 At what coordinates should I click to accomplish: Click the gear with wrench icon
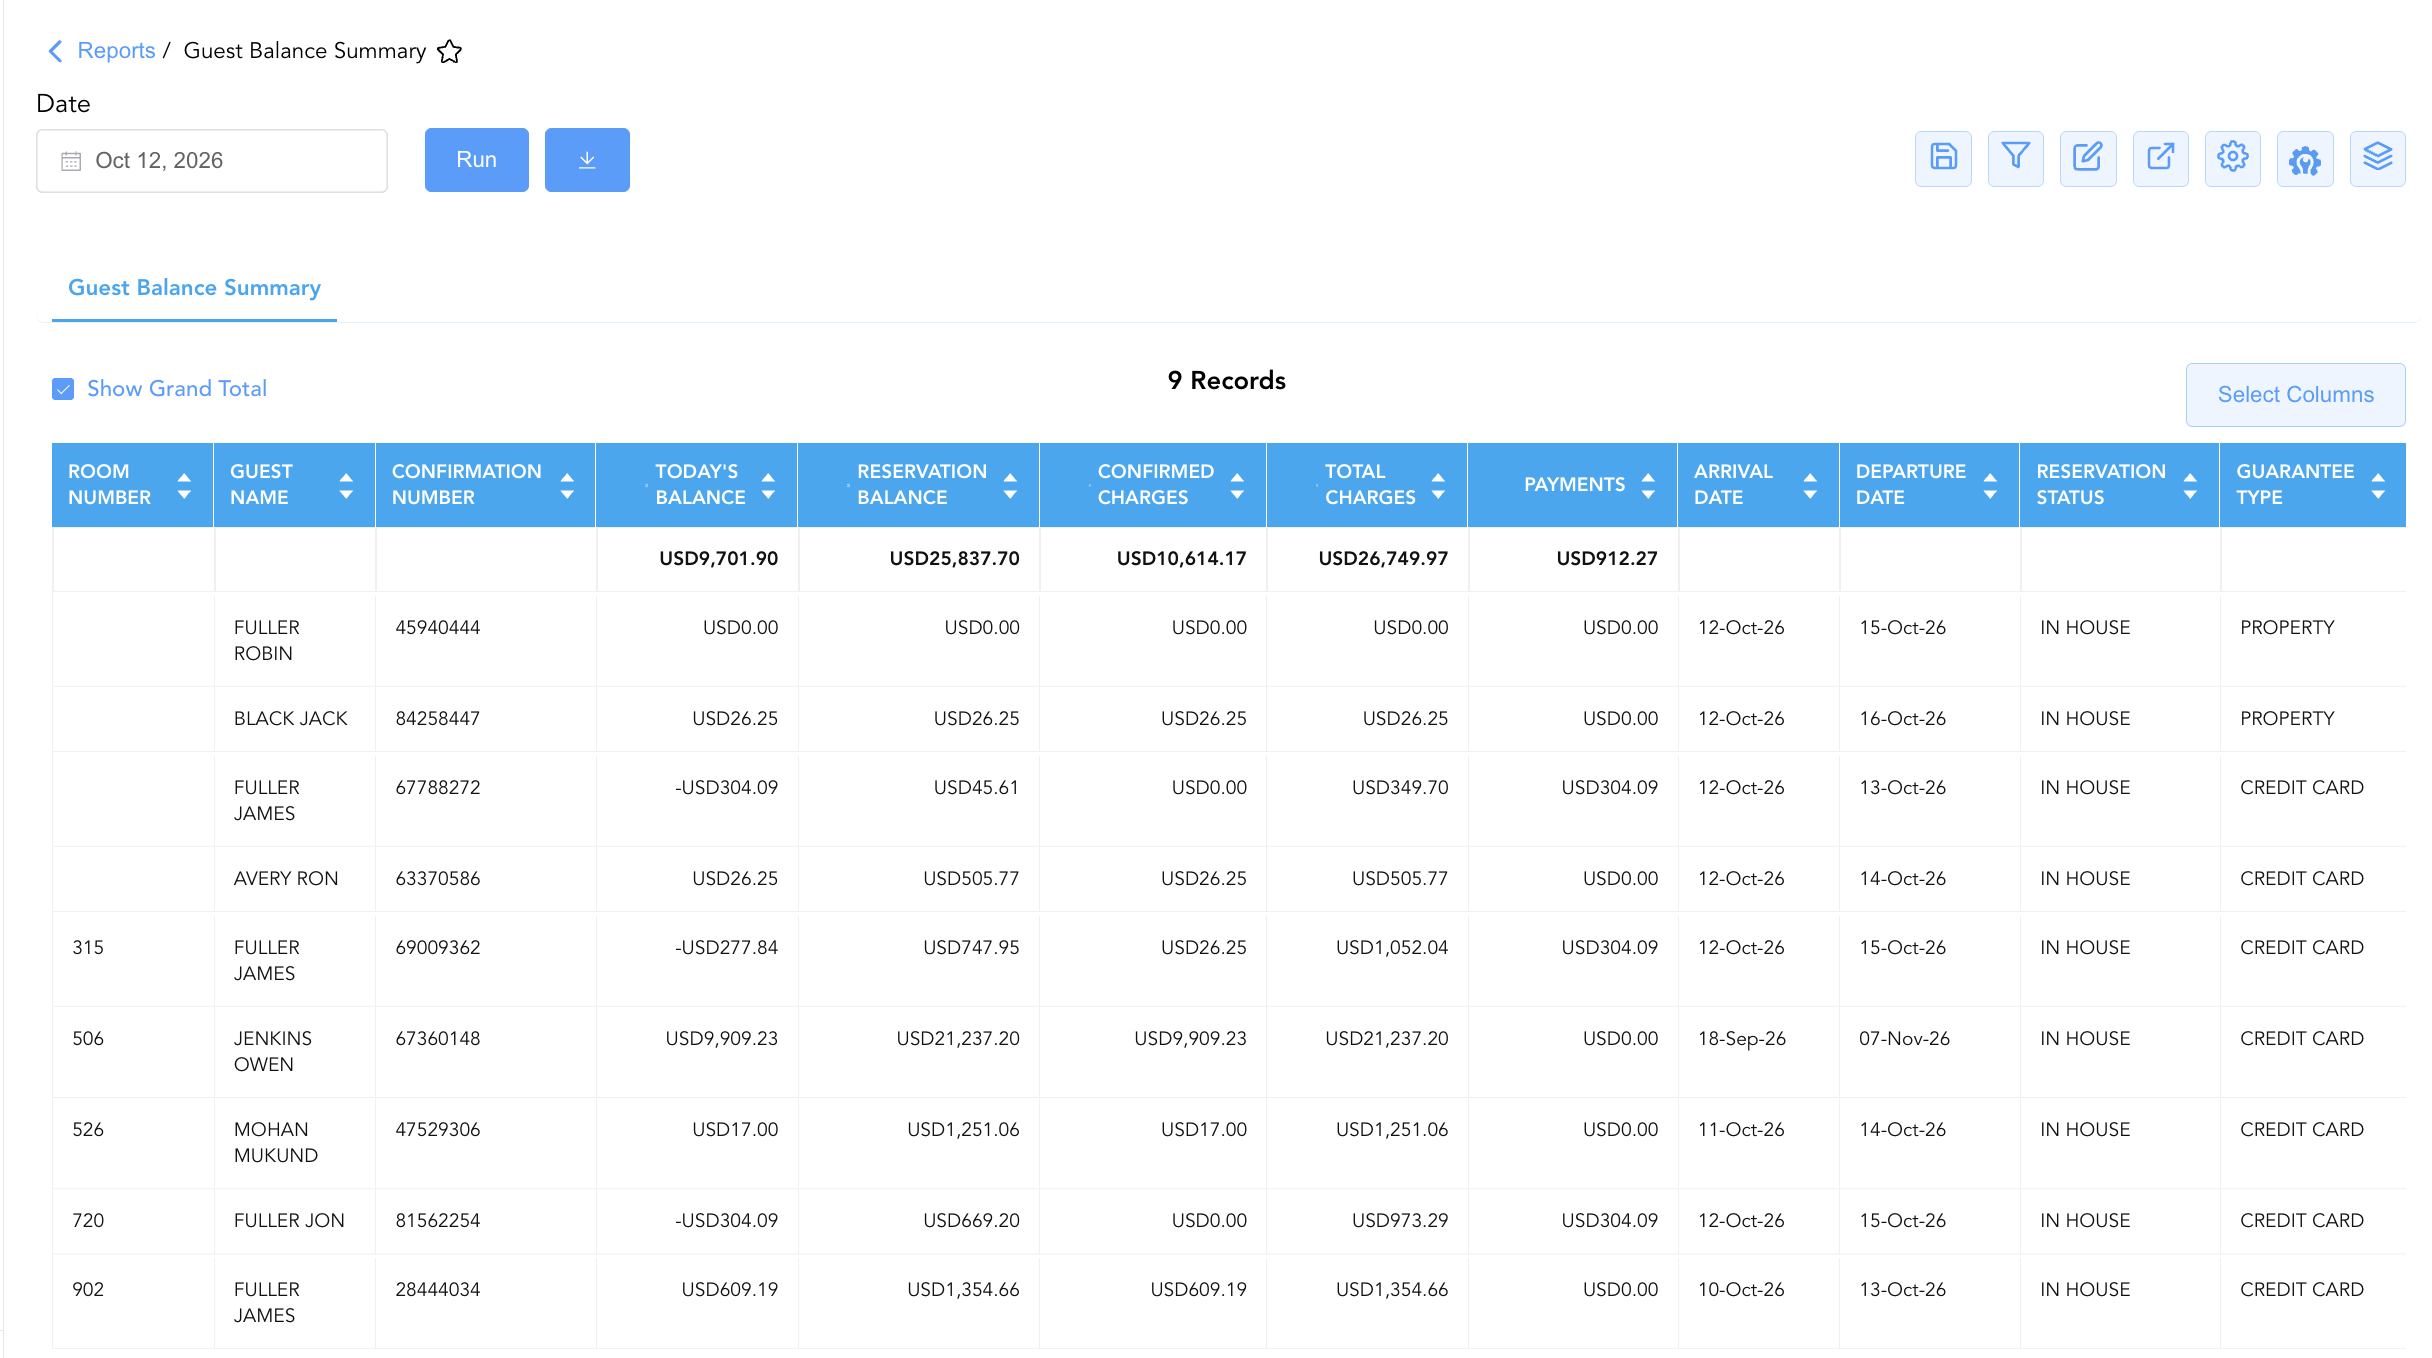[x=2305, y=158]
